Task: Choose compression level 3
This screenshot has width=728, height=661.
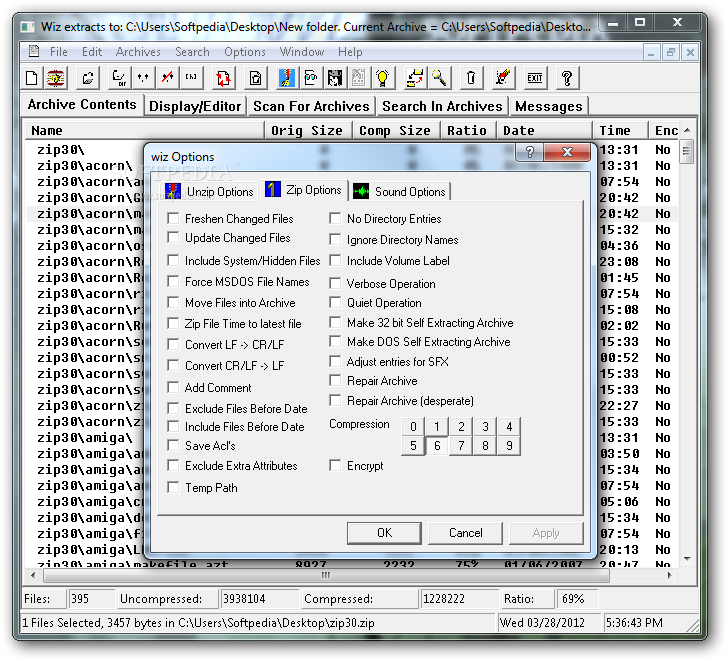Action: 485,426
